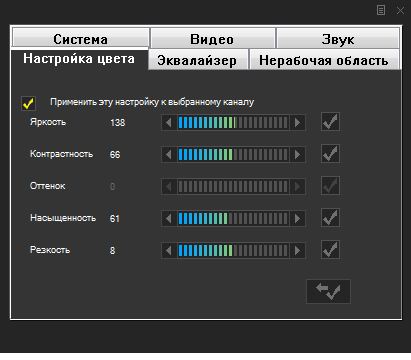This screenshot has width=411, height=360.
Task: Click the Оттенок label
Action: coord(48,186)
